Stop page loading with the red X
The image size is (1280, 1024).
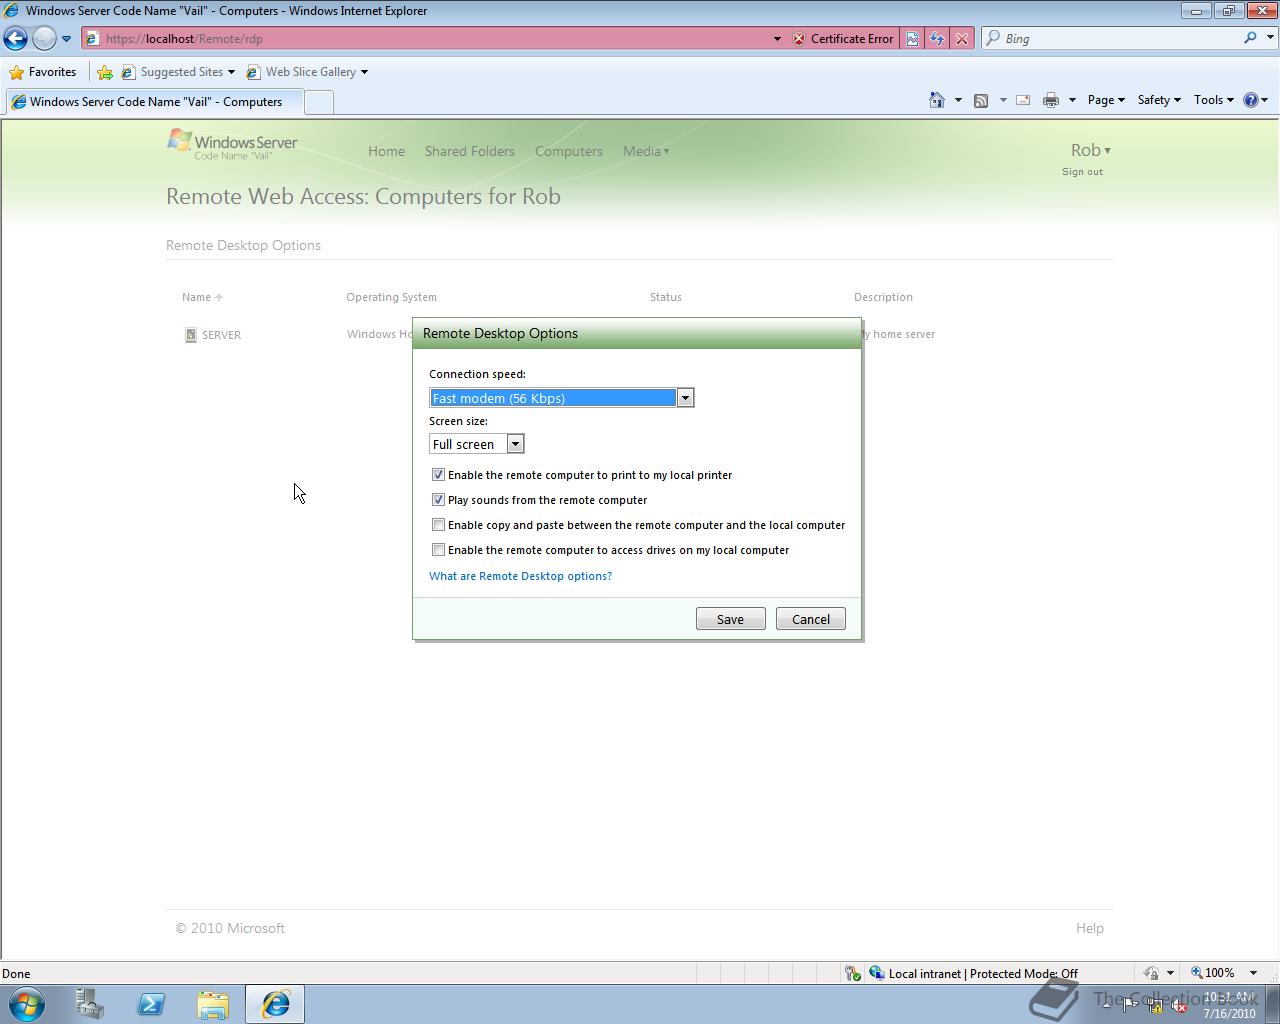[x=962, y=39]
